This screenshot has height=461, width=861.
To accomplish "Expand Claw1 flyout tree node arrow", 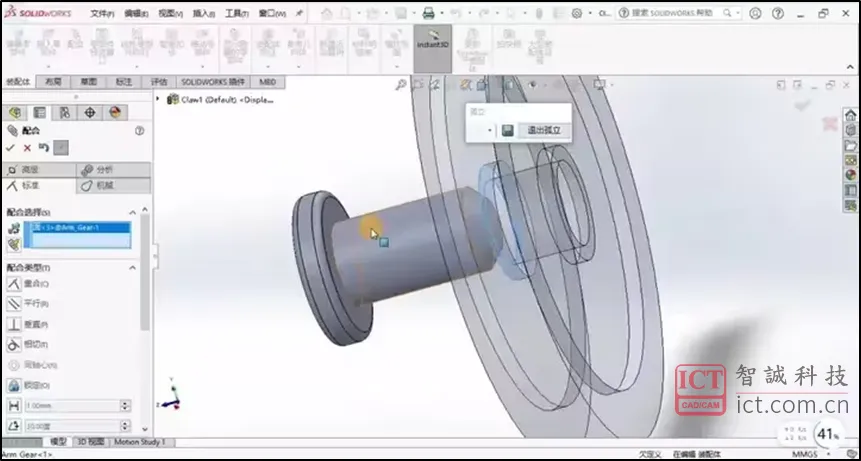I will (158, 99).
